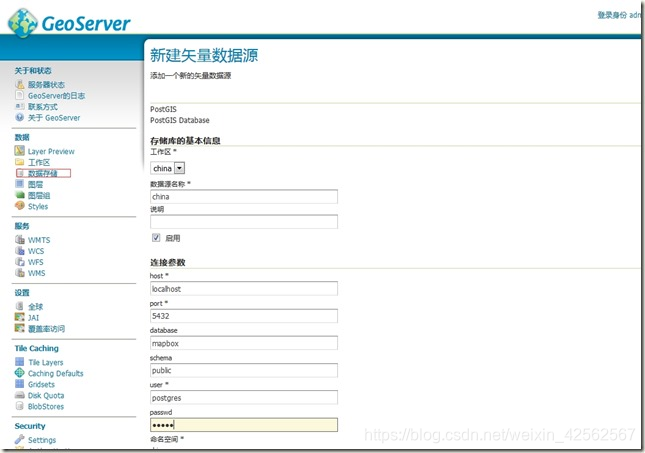Open WMS service settings link
The width and height of the screenshot is (645, 453).
[37, 273]
